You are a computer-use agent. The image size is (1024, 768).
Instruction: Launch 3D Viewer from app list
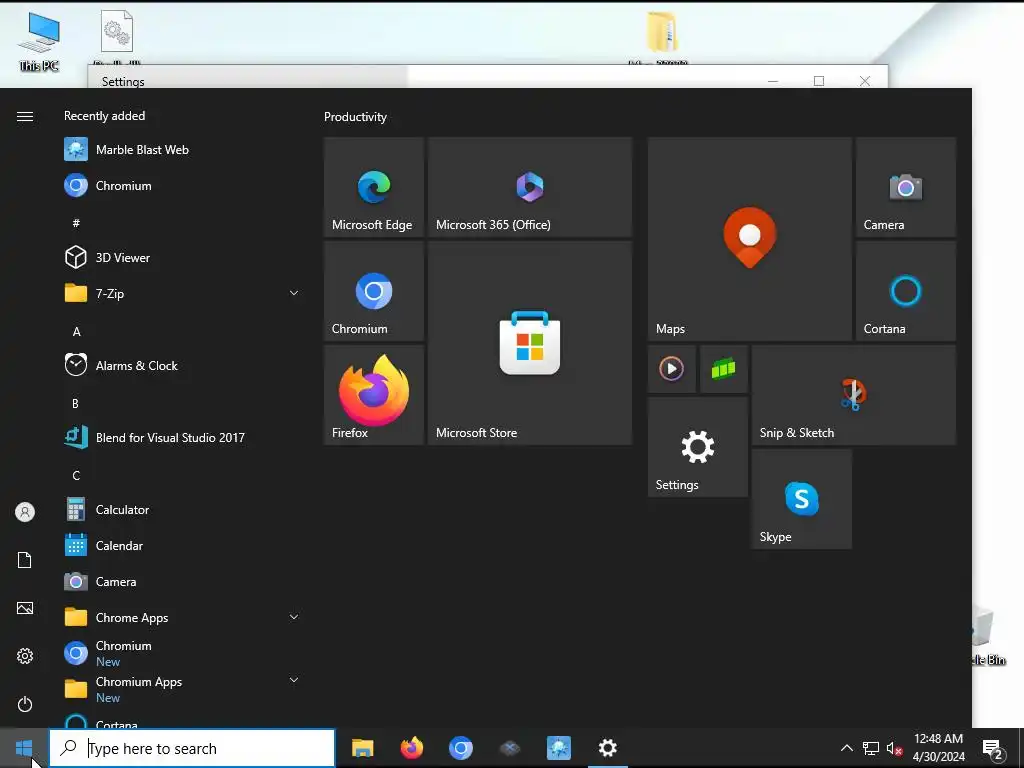(182, 257)
